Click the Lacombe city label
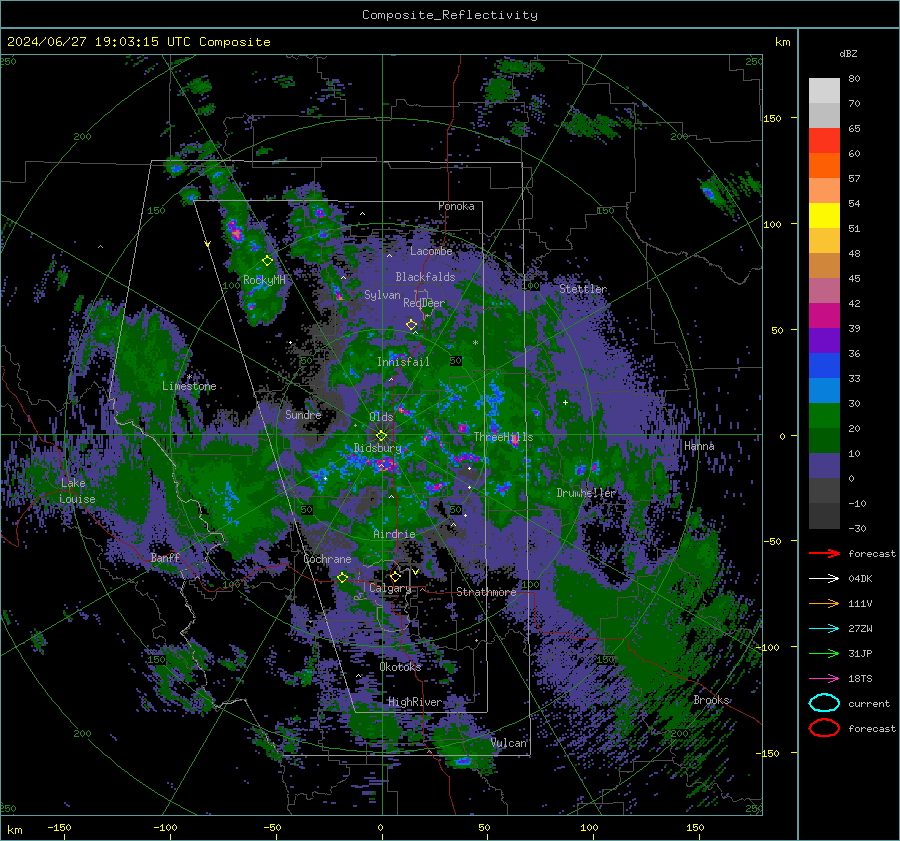The image size is (900, 841). pyautogui.click(x=431, y=251)
